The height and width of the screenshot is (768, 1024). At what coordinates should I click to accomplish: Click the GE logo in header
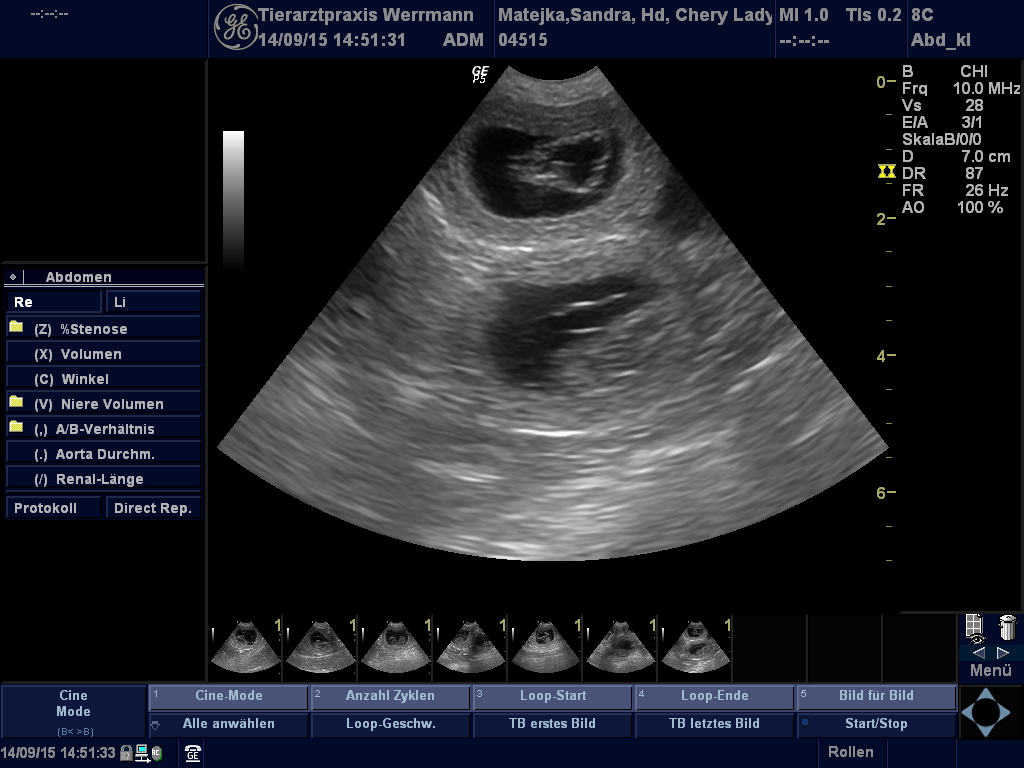coord(235,26)
